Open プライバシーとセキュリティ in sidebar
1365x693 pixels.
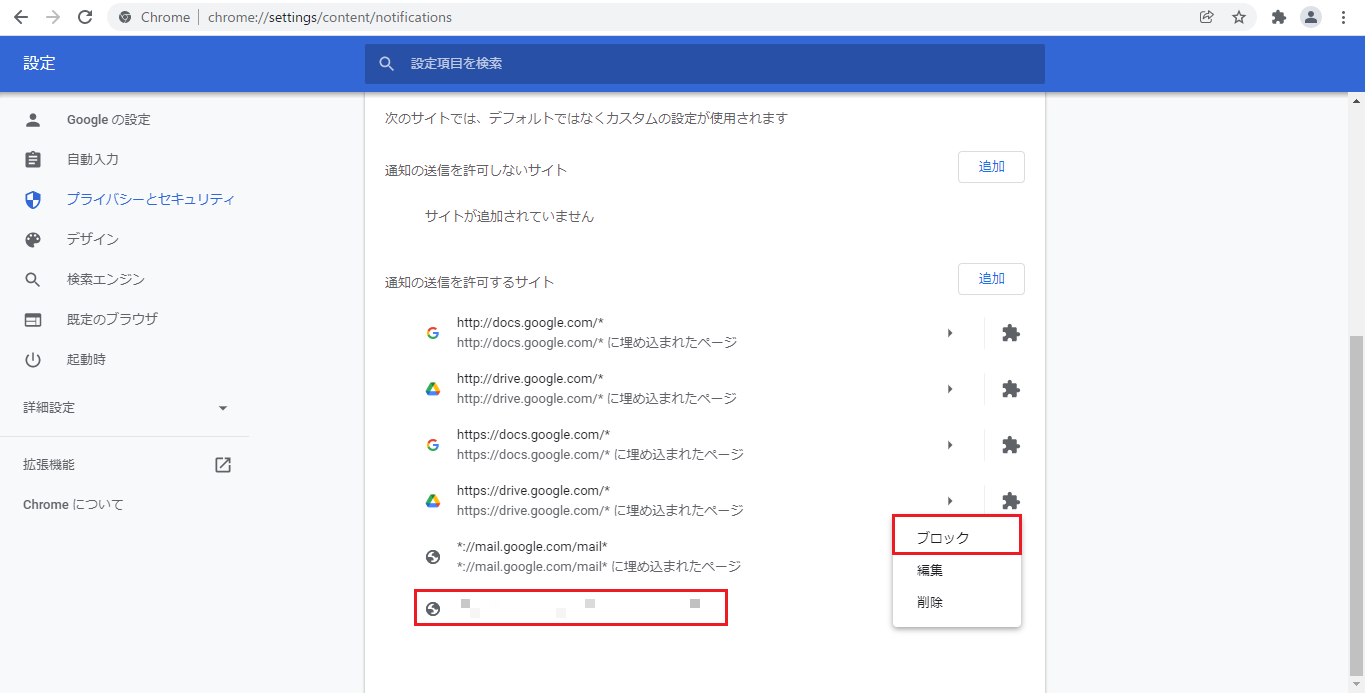150,199
